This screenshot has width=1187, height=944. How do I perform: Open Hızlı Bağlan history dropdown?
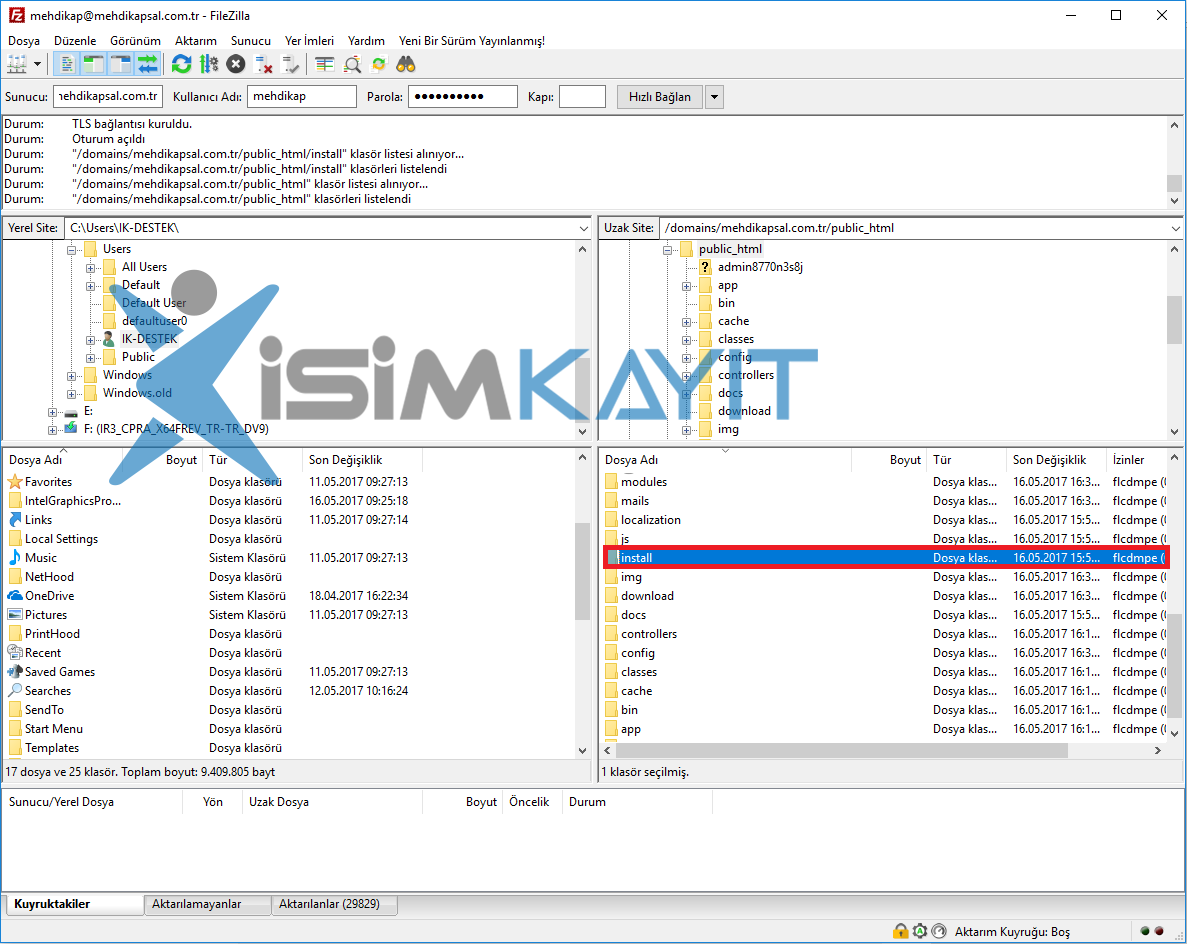coord(714,97)
